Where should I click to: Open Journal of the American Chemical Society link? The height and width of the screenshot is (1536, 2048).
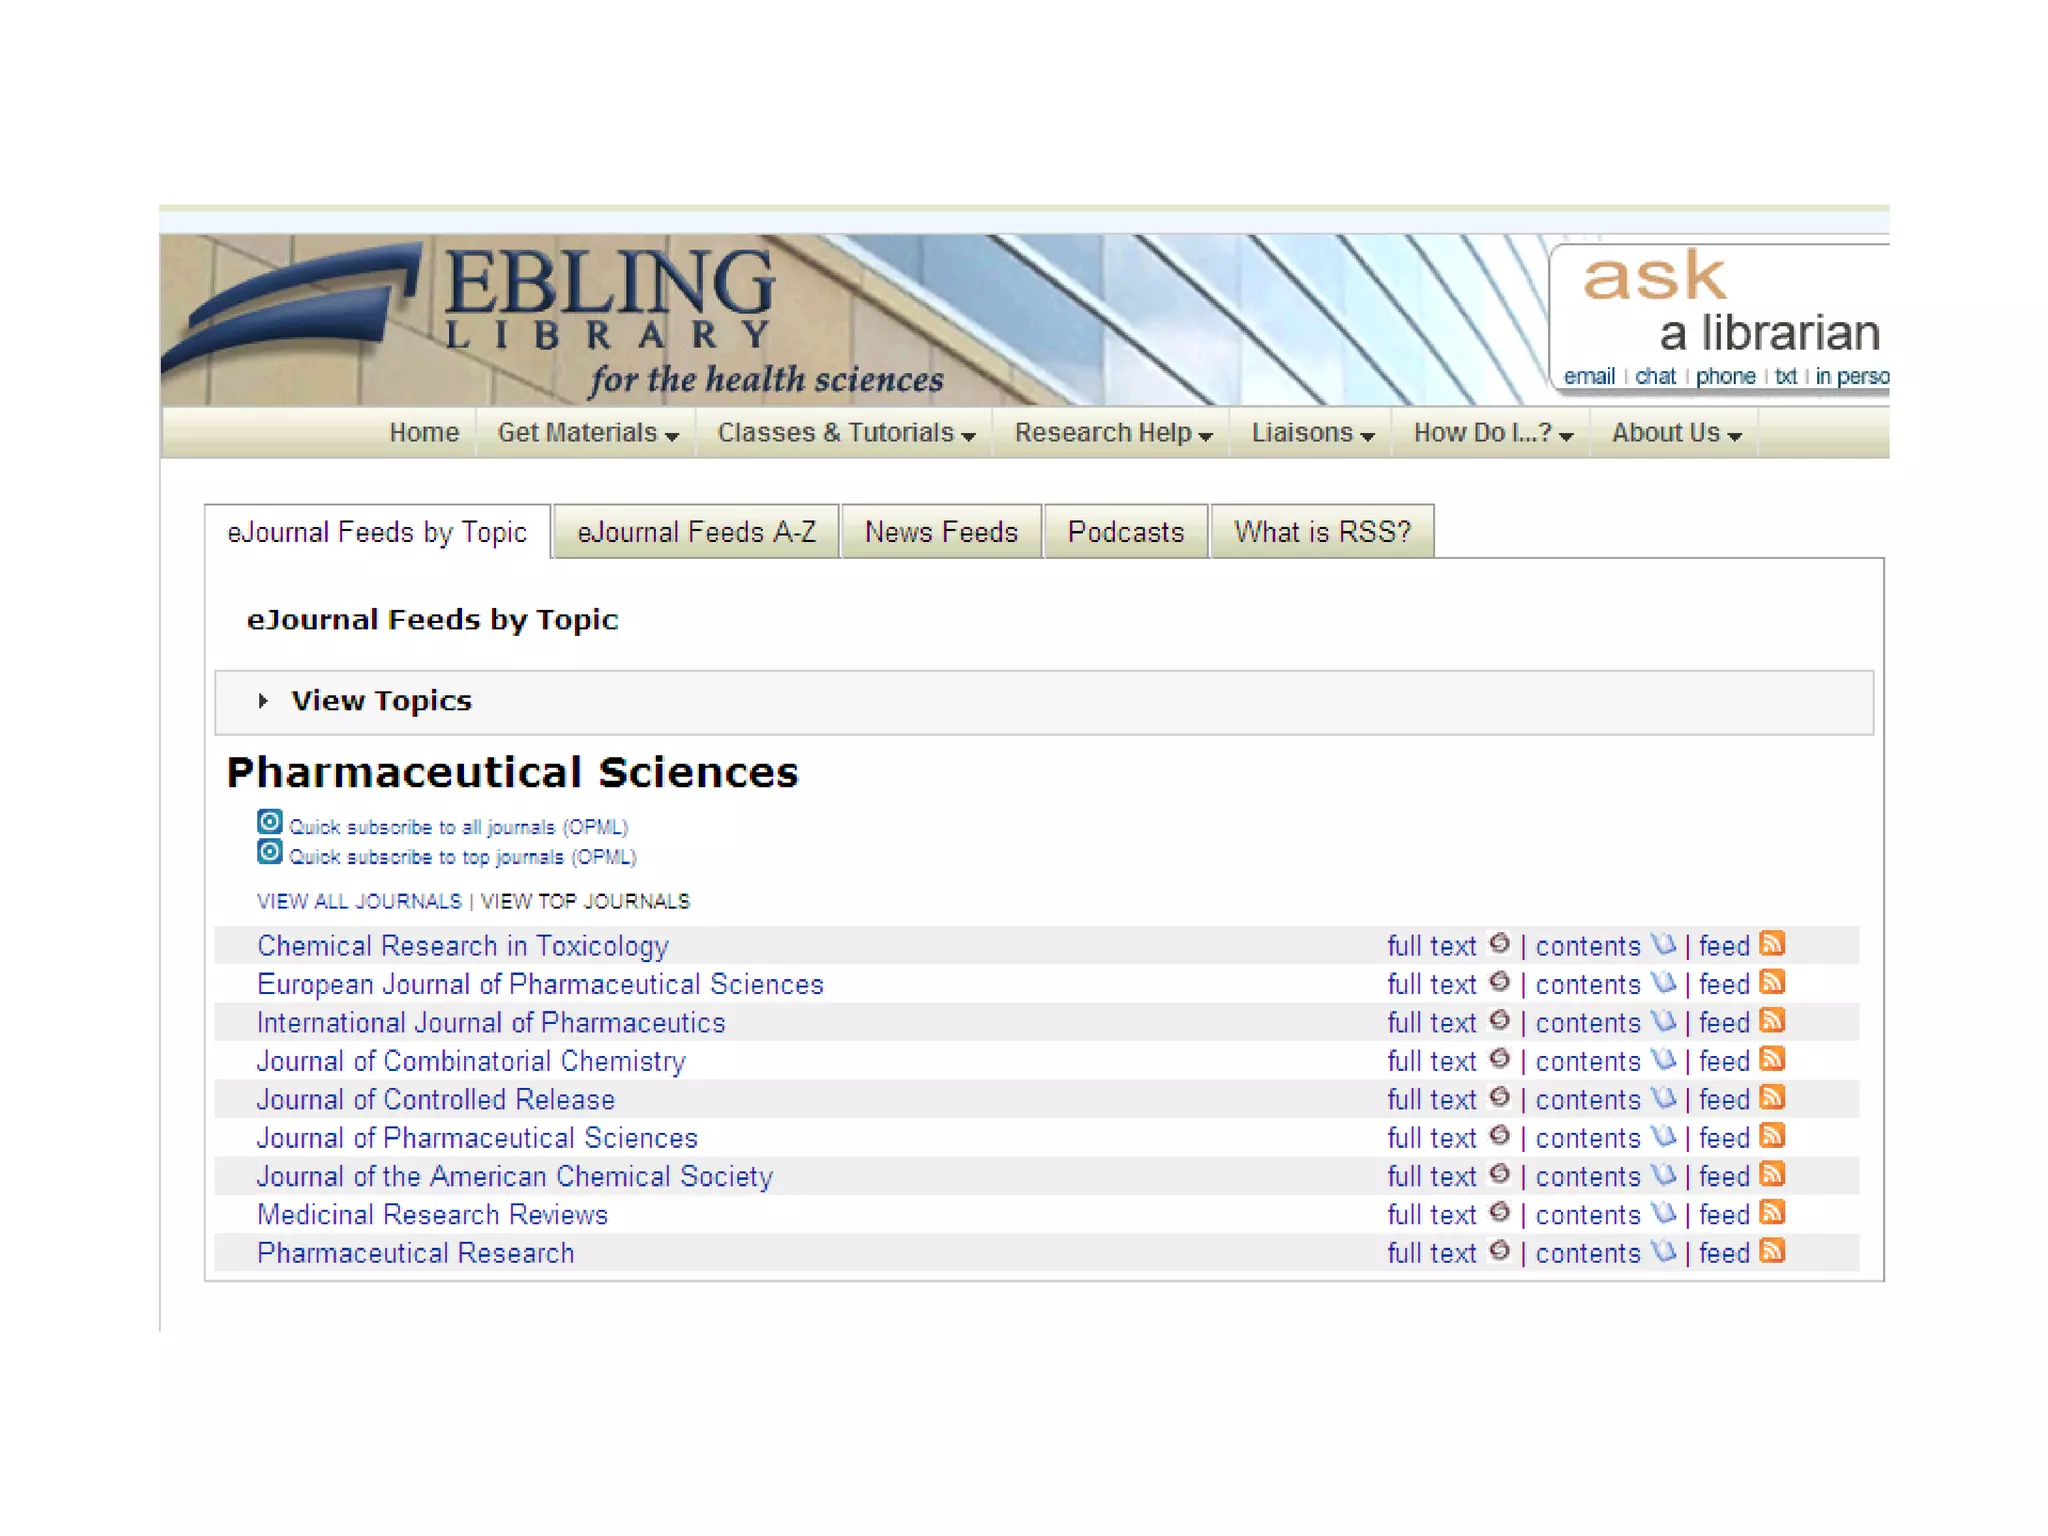point(514,1176)
